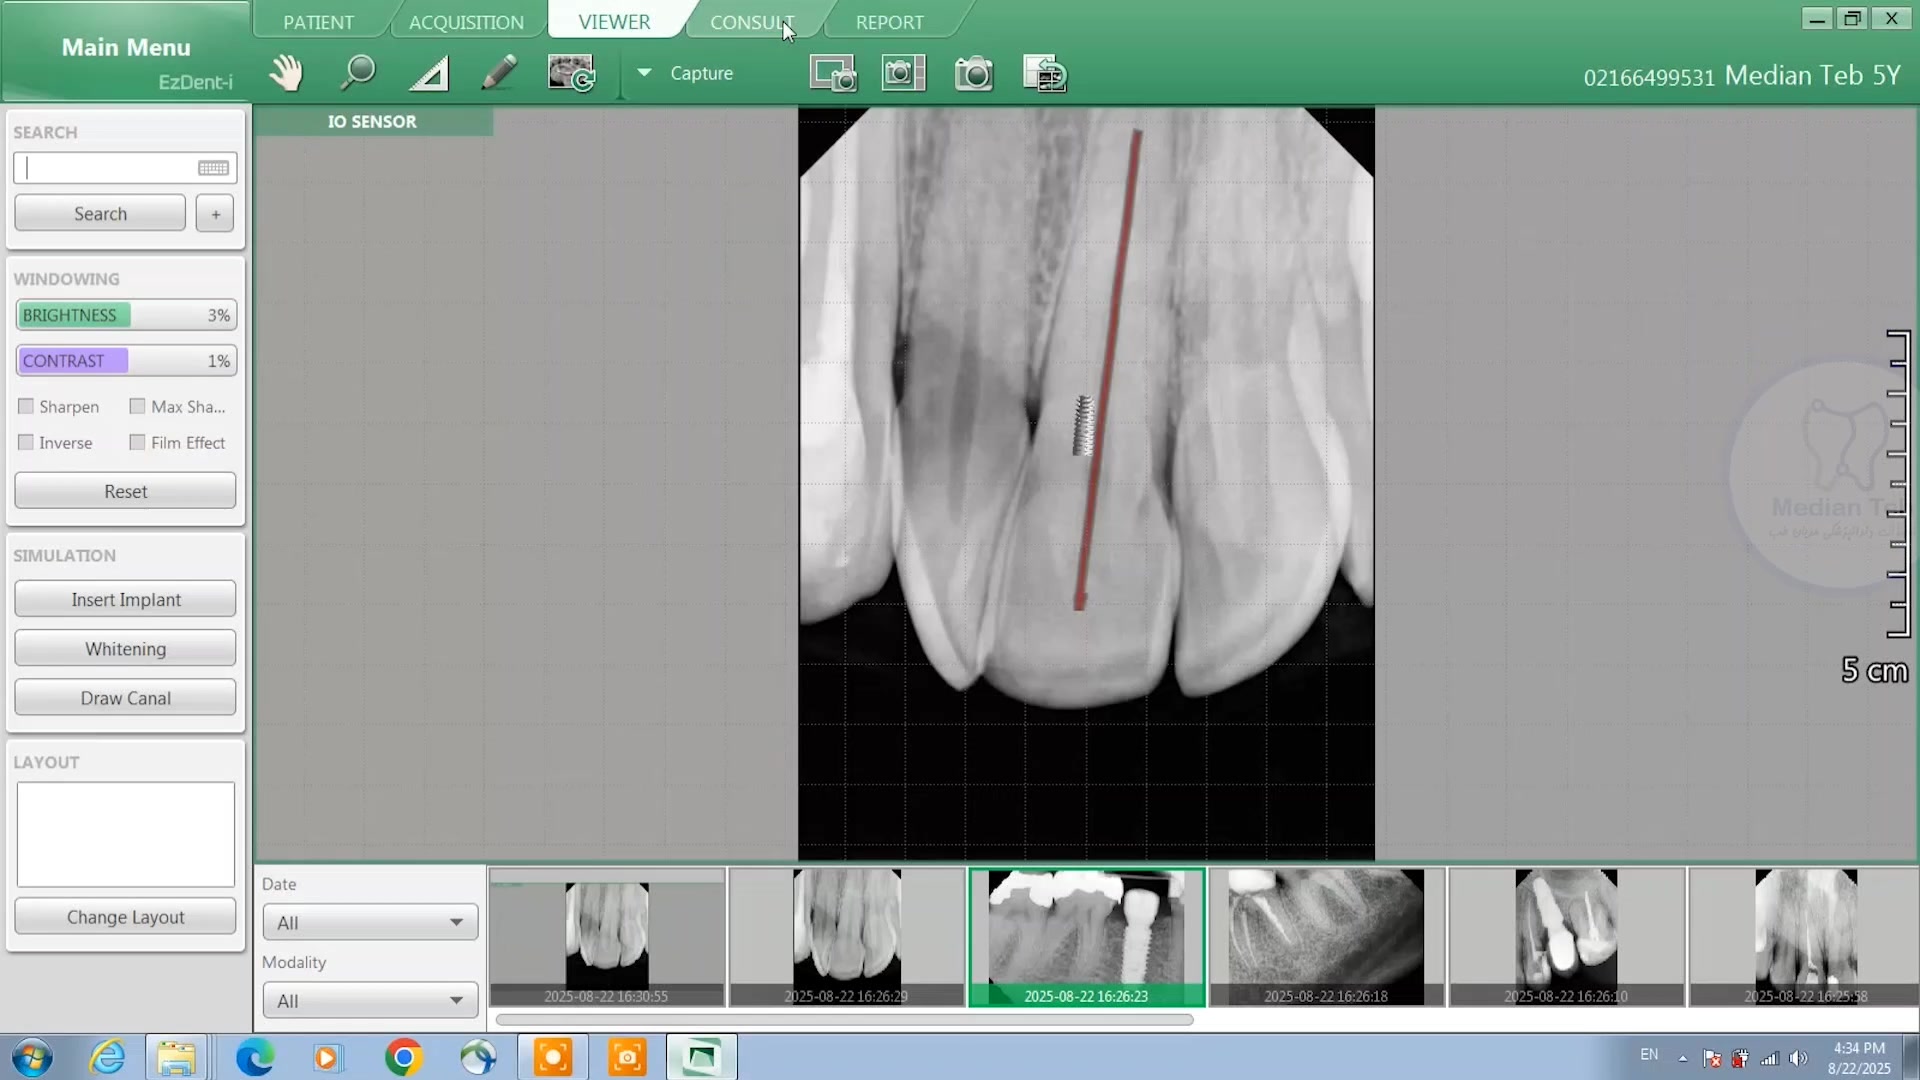
Task: Select the pencil drawing tool
Action: (499, 73)
